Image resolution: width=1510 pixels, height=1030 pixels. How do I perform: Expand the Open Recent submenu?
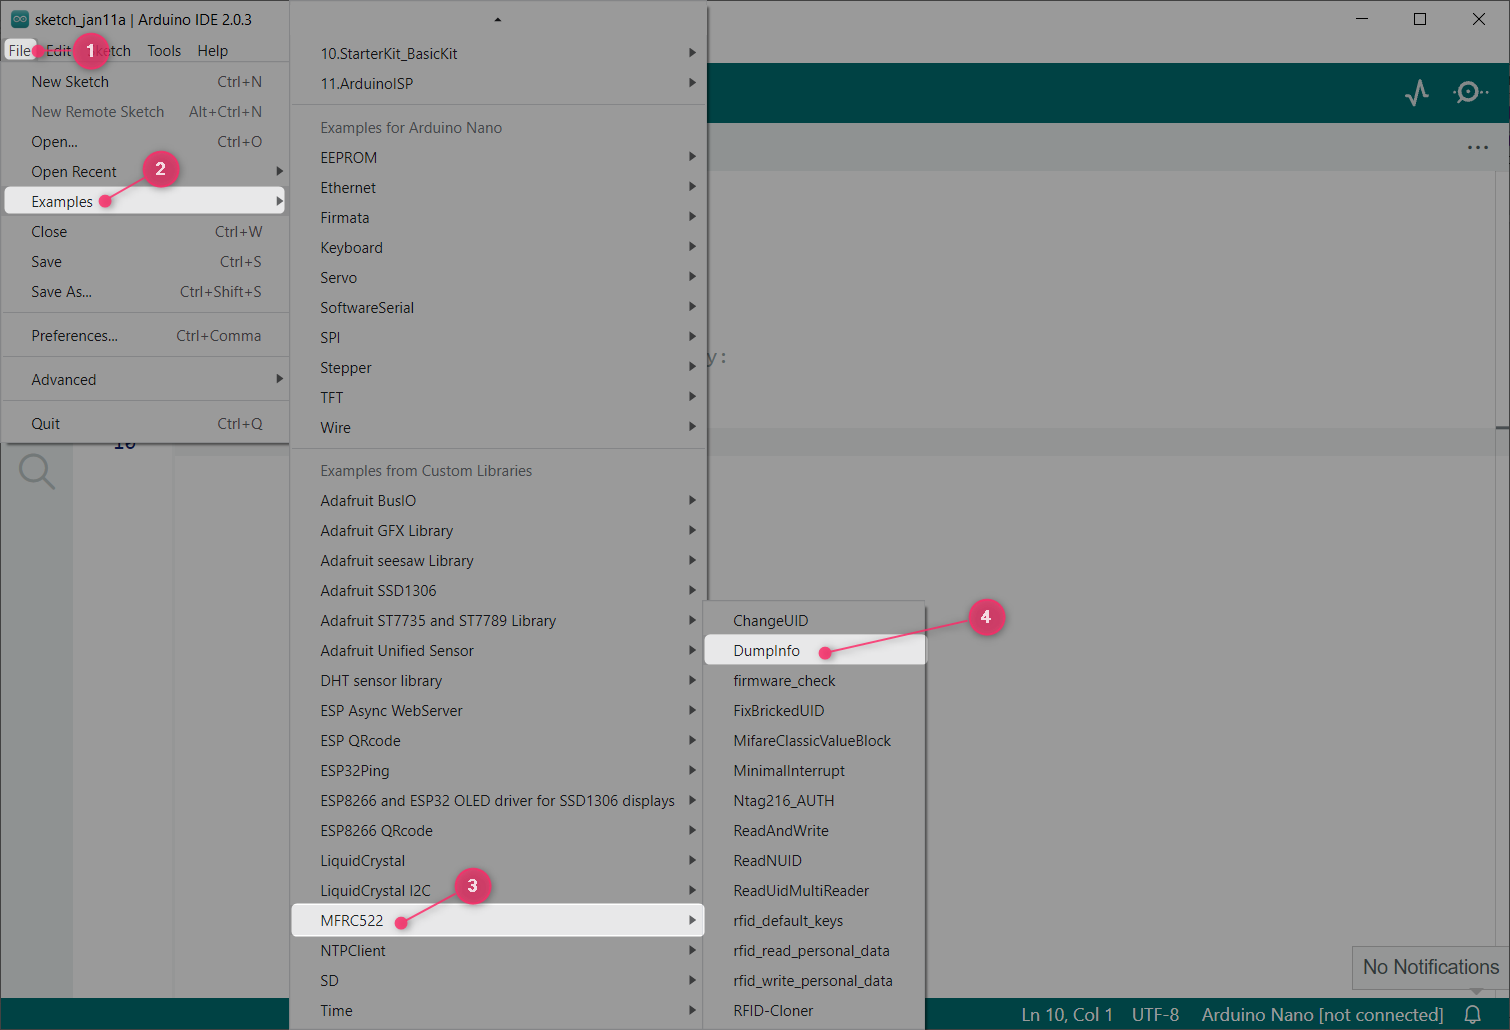[146, 172]
